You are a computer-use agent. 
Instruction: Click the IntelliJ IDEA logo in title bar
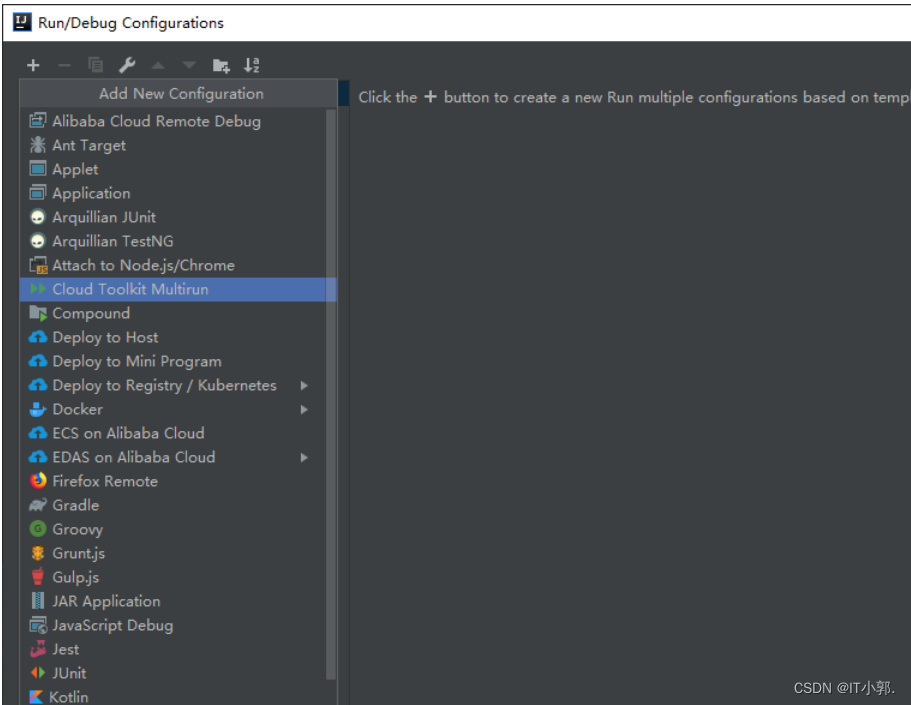[x=22, y=23]
